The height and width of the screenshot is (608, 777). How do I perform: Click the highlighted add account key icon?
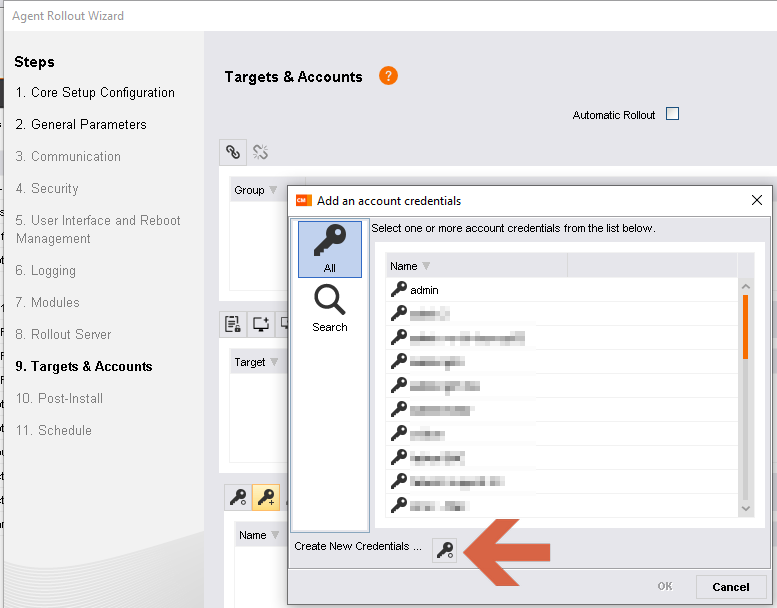click(x=265, y=497)
